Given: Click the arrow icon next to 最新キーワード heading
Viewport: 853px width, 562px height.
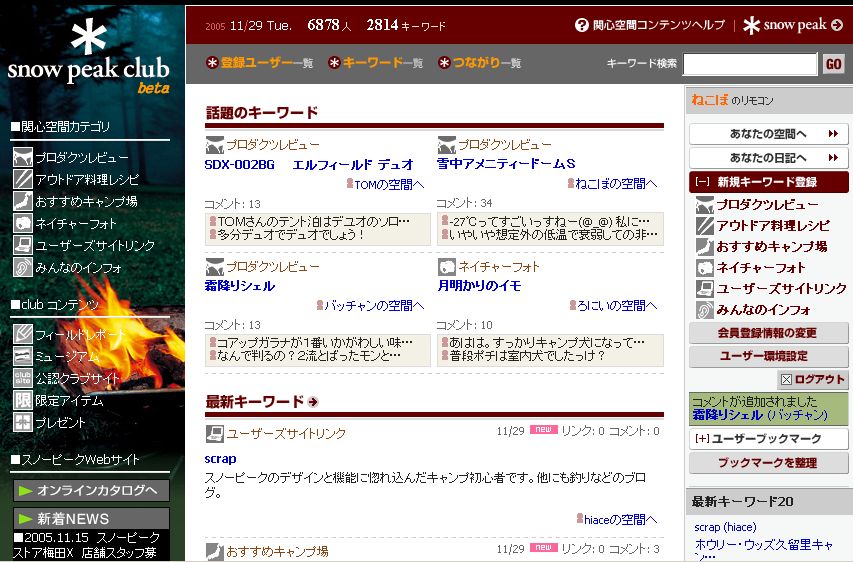Looking at the screenshot, I should [313, 402].
